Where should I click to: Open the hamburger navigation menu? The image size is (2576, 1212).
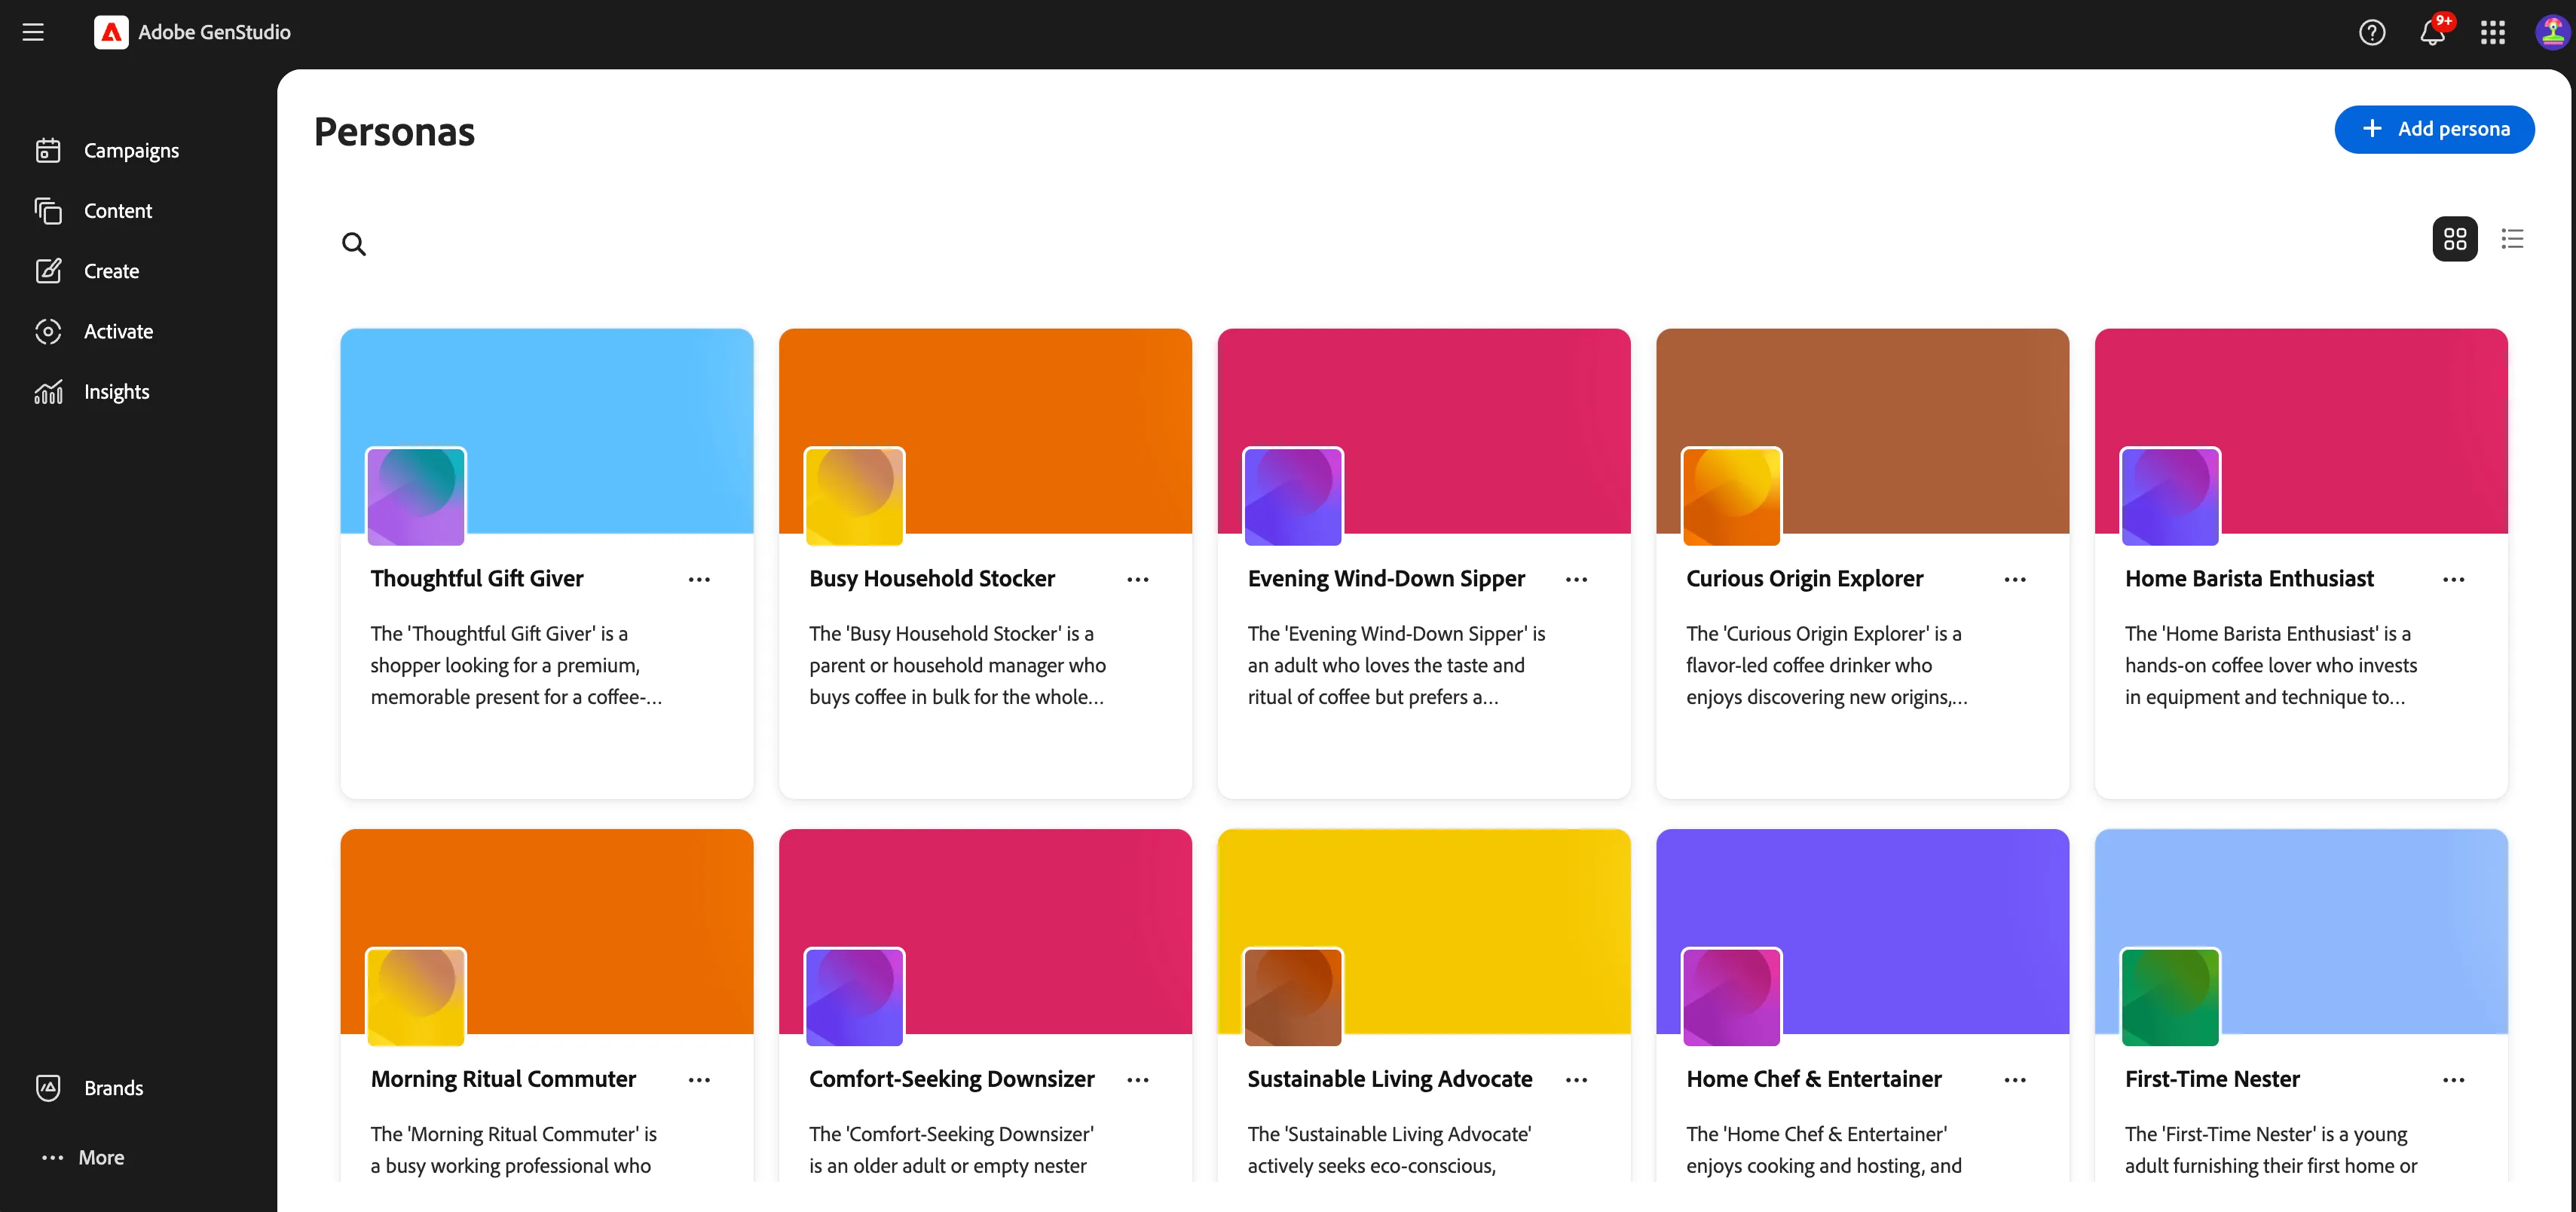(x=33, y=32)
